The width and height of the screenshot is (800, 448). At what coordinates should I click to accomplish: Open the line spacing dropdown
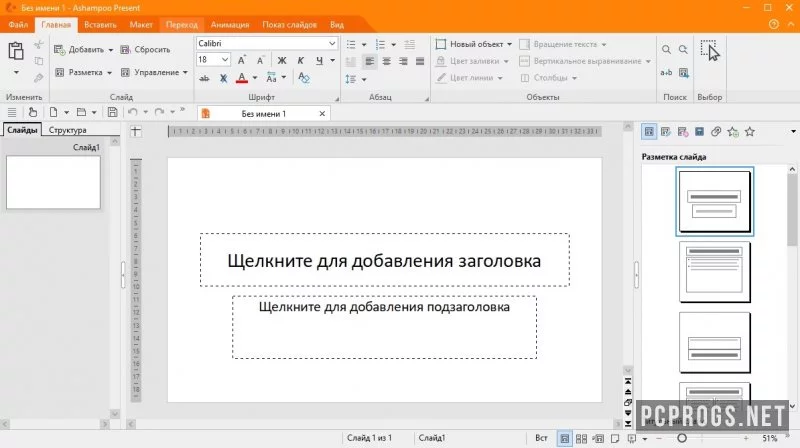364,79
